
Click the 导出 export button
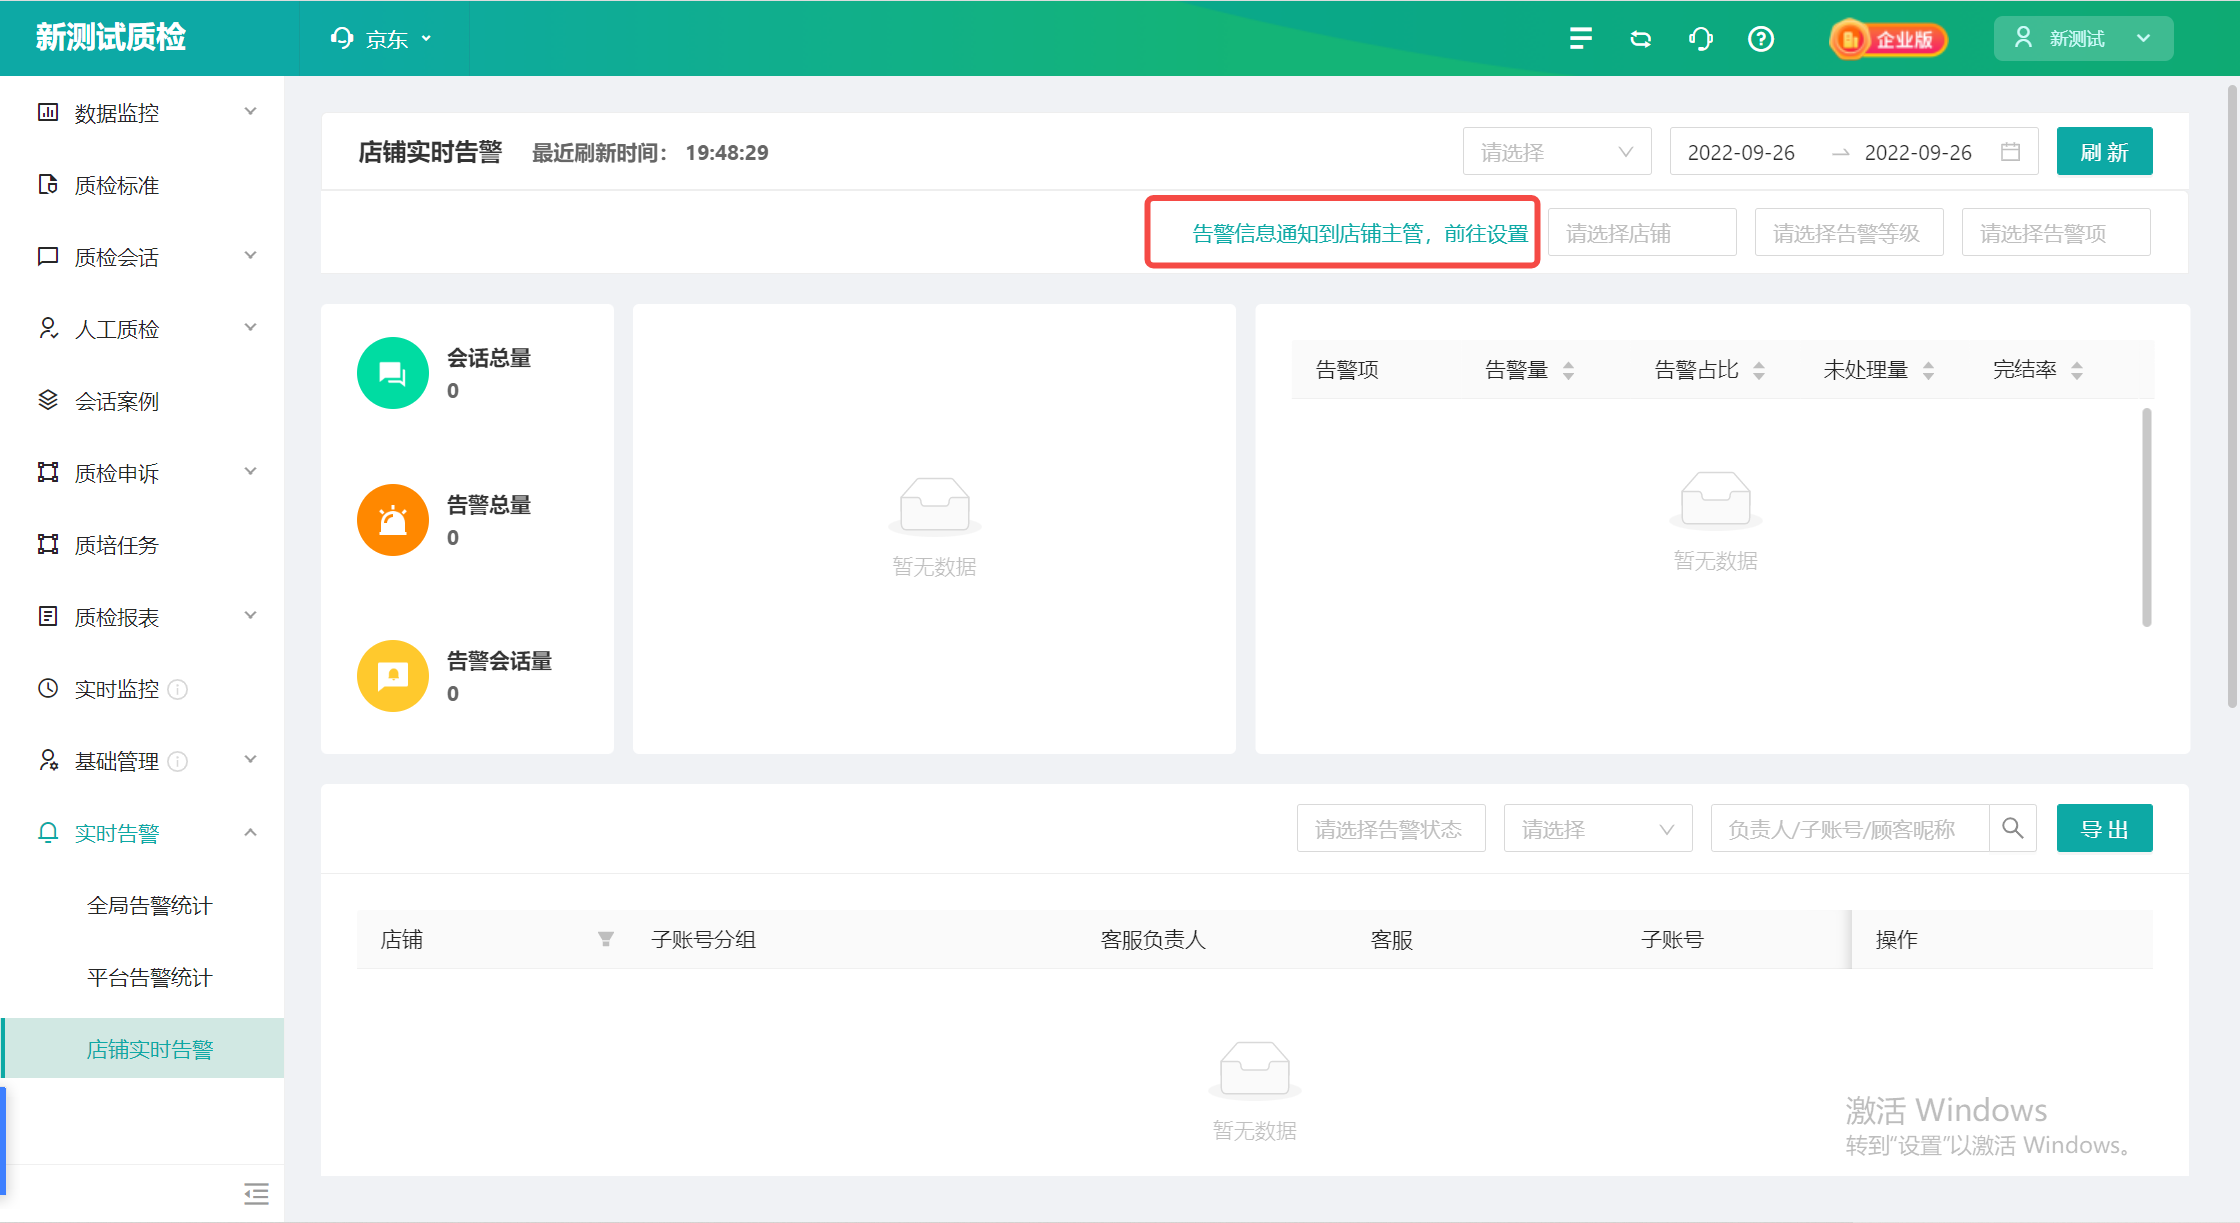[2104, 829]
